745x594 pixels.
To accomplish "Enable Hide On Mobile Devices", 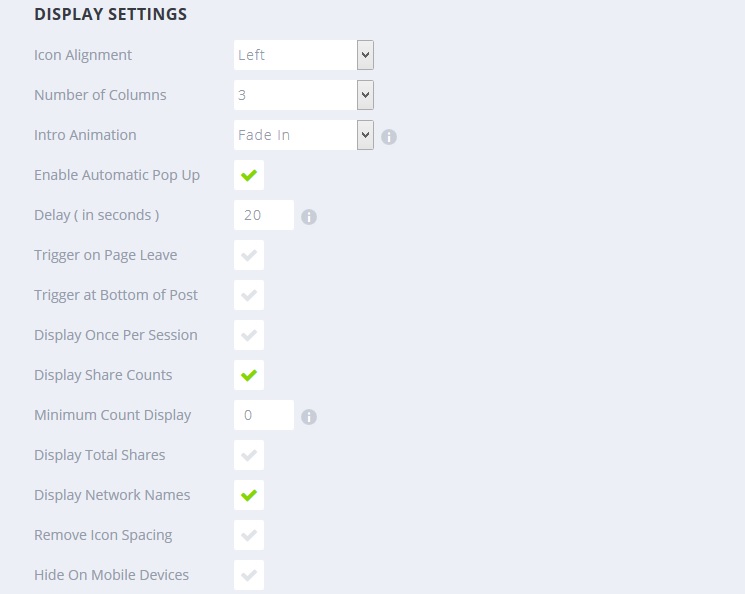I will (x=249, y=575).
